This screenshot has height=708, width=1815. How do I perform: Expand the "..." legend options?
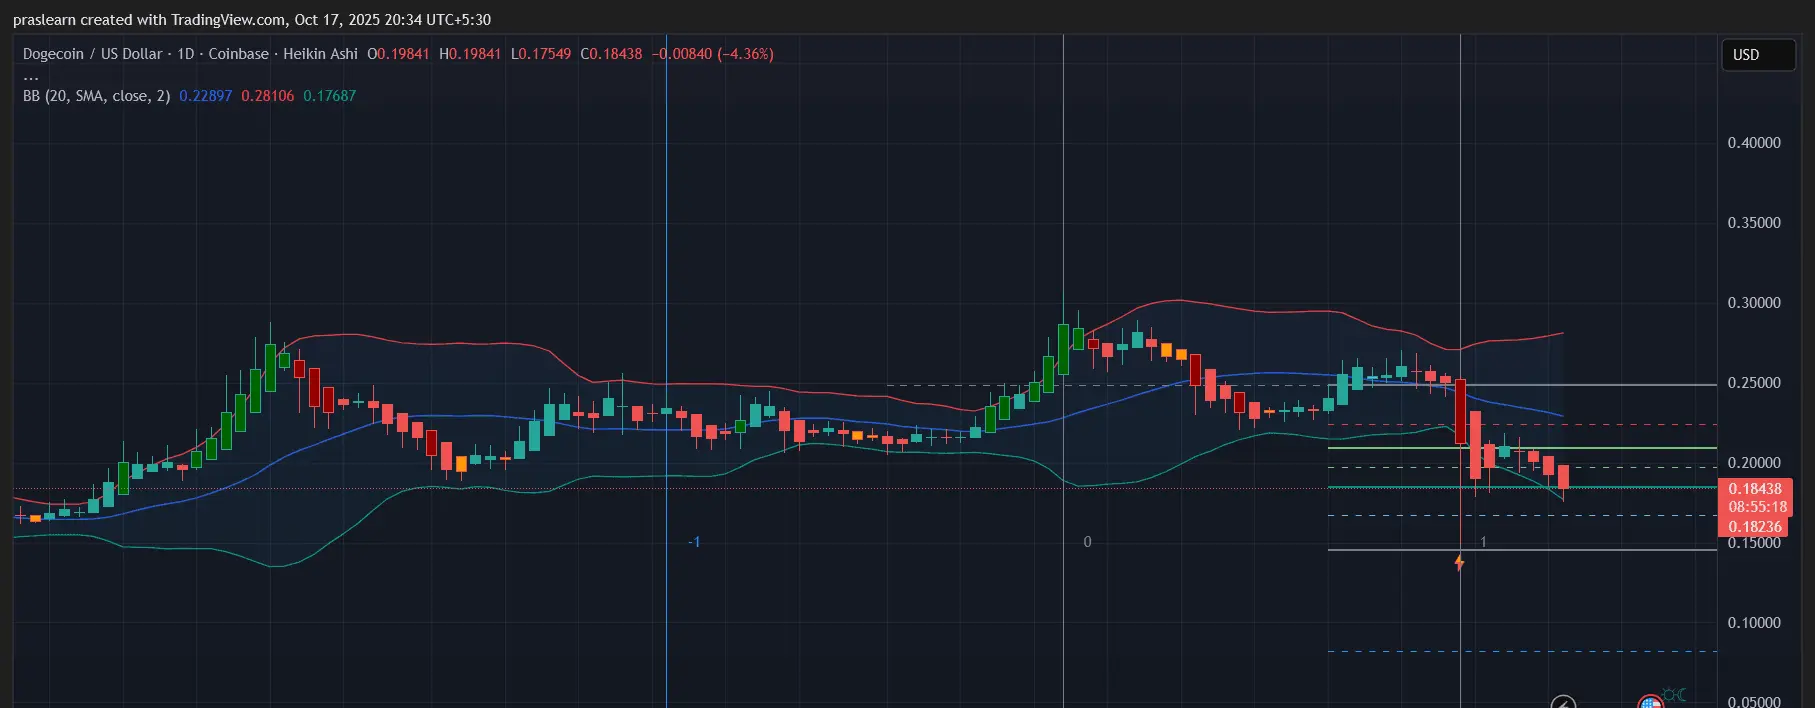31,76
